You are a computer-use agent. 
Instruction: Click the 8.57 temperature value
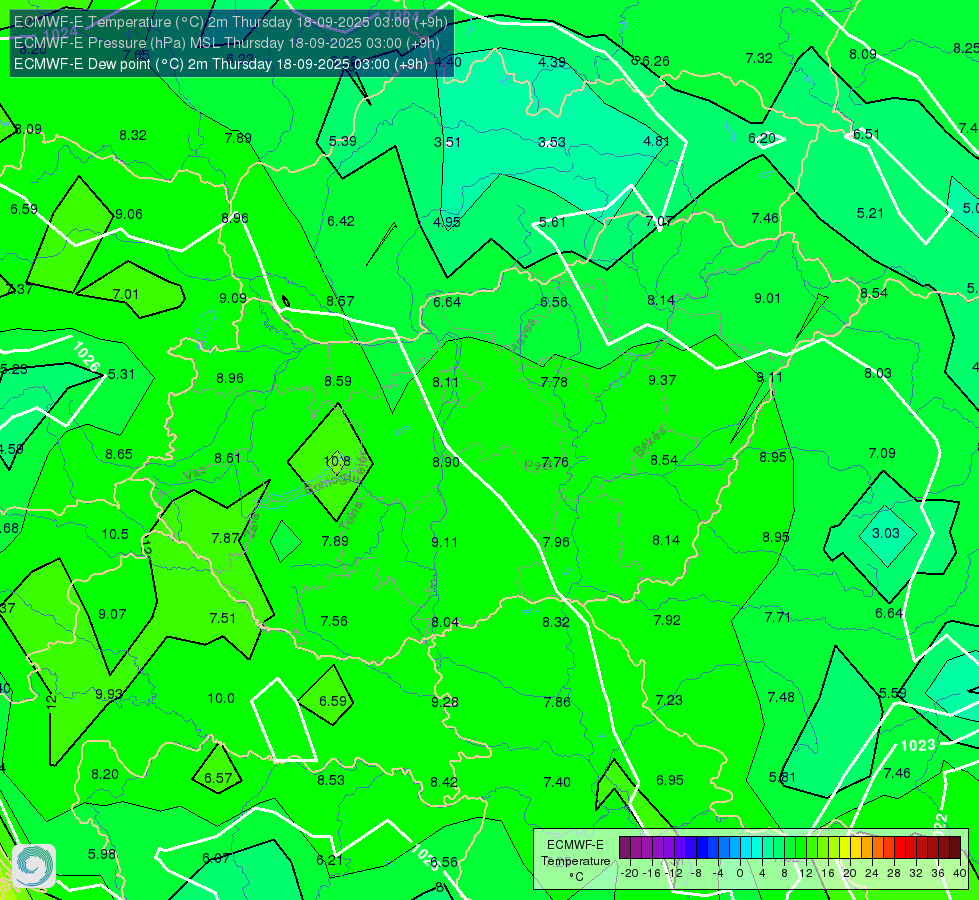(340, 301)
